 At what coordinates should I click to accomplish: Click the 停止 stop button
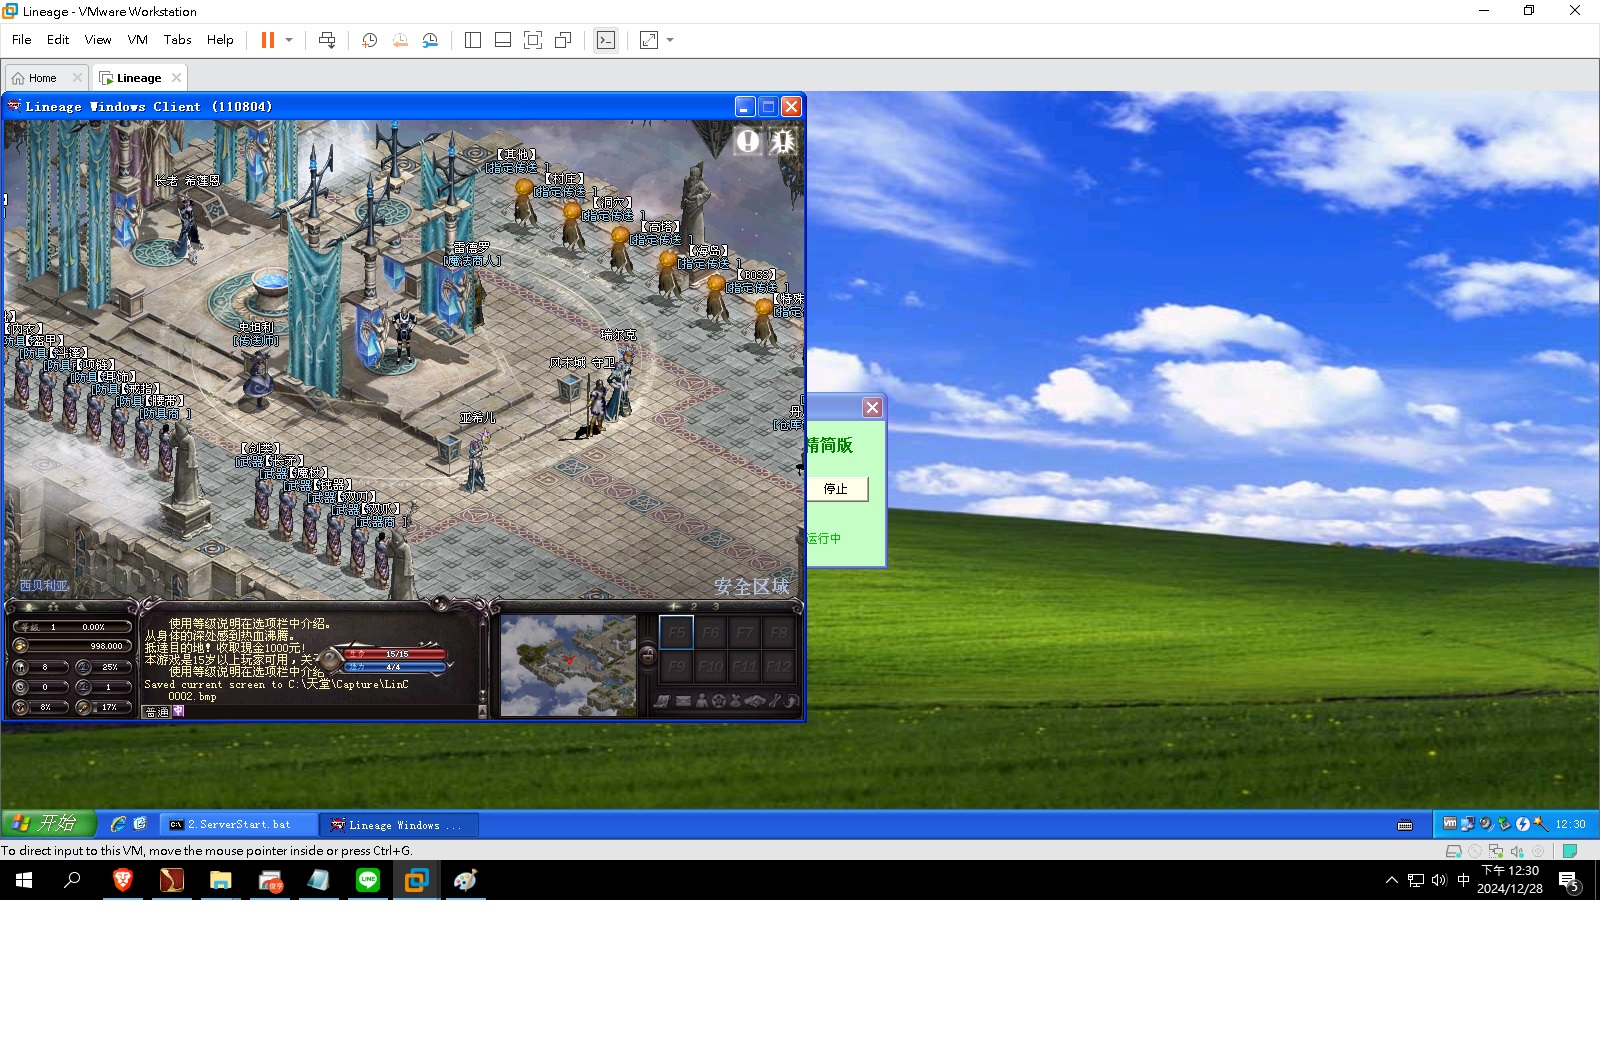click(836, 489)
